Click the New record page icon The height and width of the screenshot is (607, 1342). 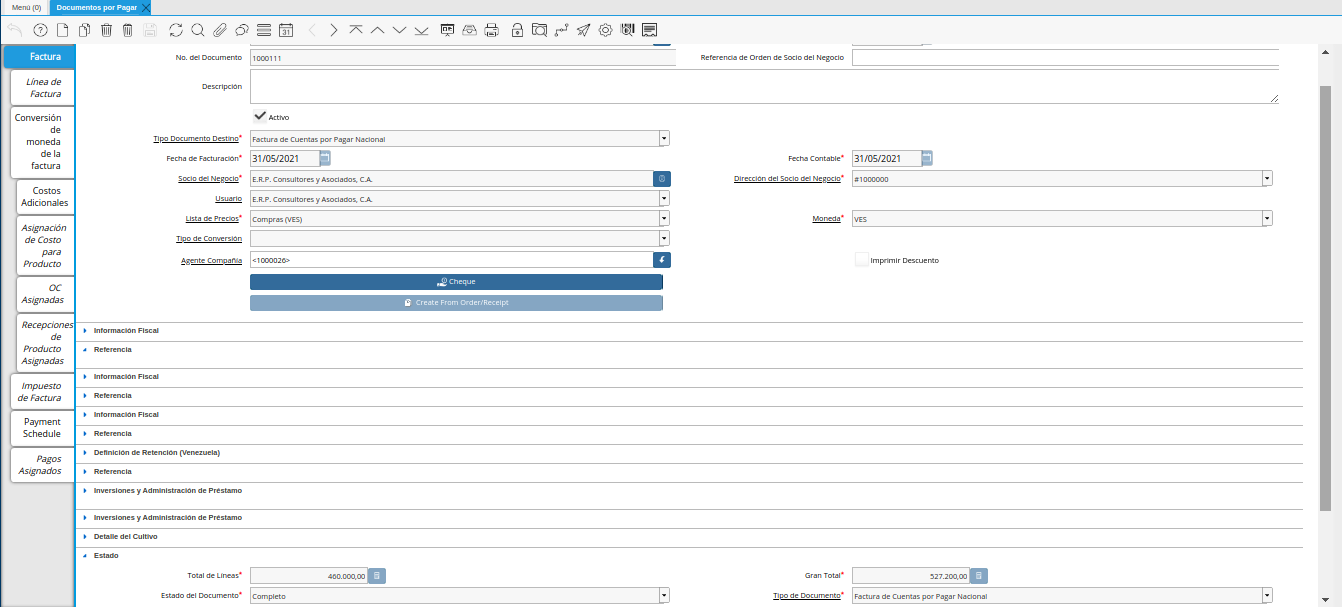(x=63, y=30)
